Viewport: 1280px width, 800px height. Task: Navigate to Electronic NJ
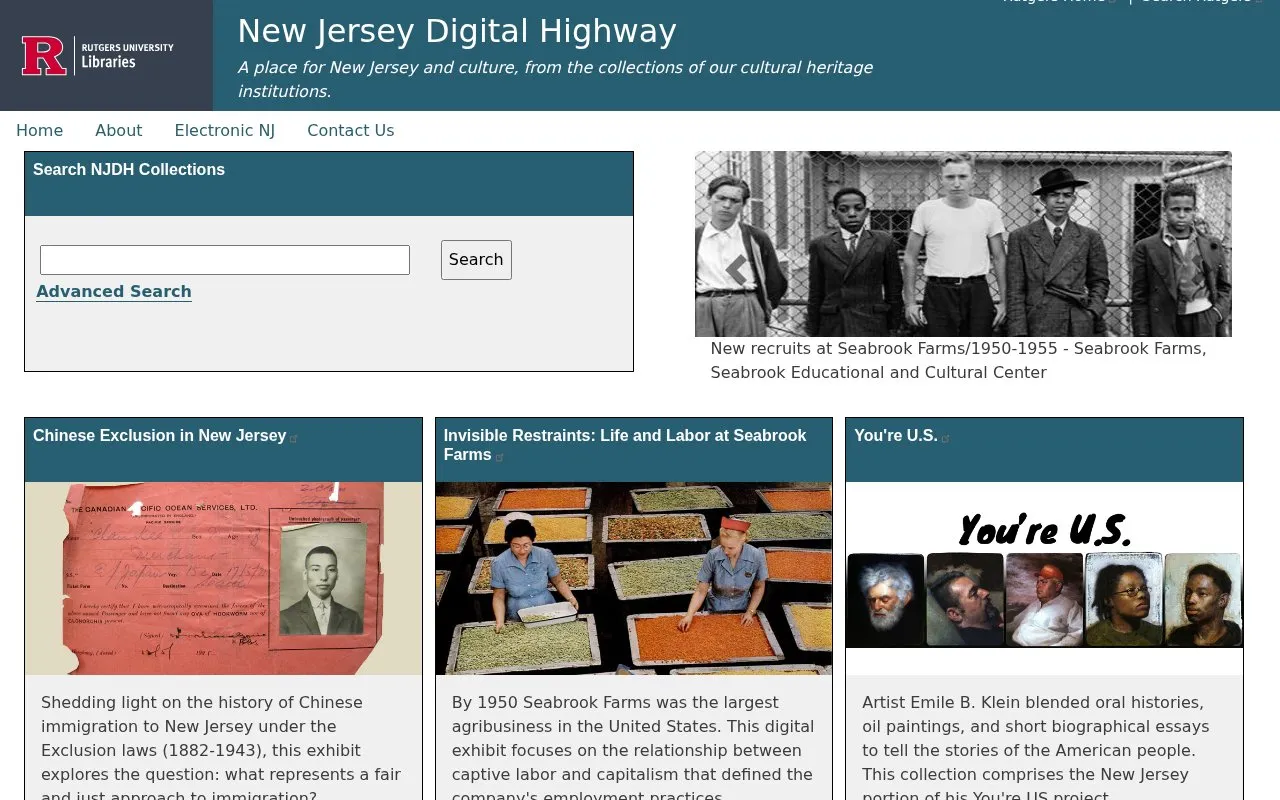pyautogui.click(x=225, y=130)
